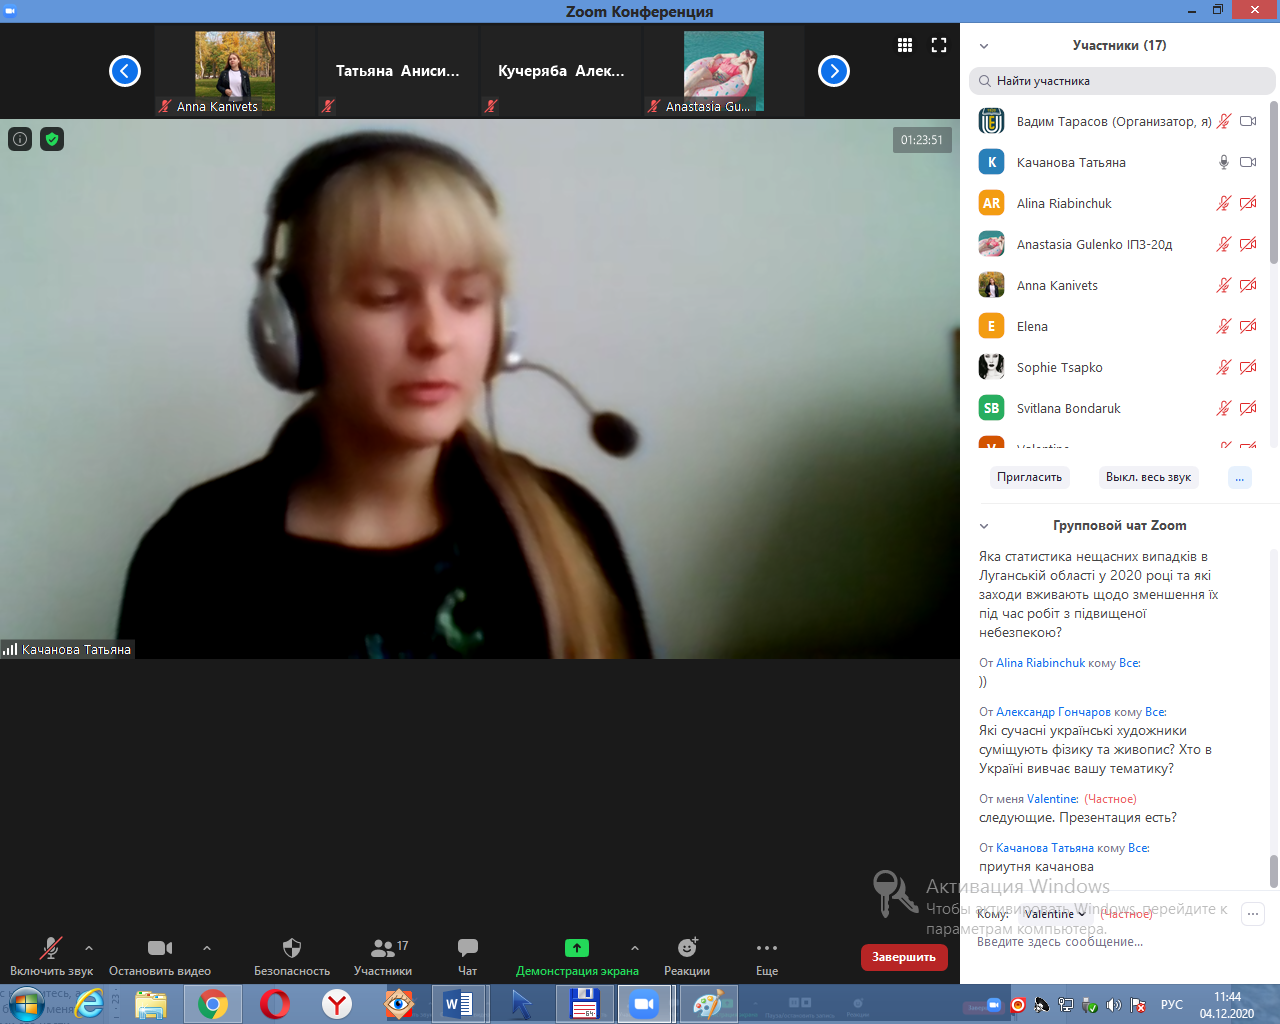Open Yandex browser from the taskbar
Image resolution: width=1280 pixels, height=1024 pixels.
click(x=337, y=1003)
